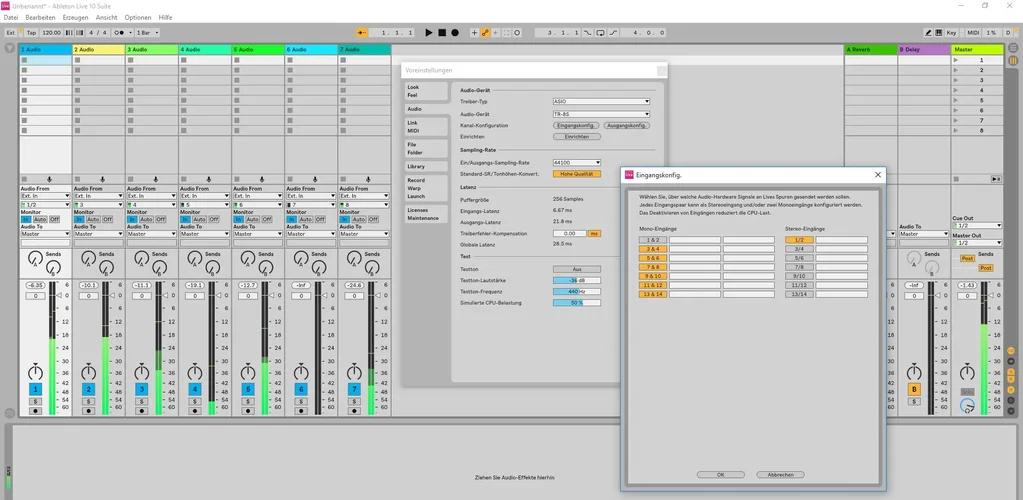Arm track 1 for recording
The height and width of the screenshot is (500, 1023).
pos(35,410)
